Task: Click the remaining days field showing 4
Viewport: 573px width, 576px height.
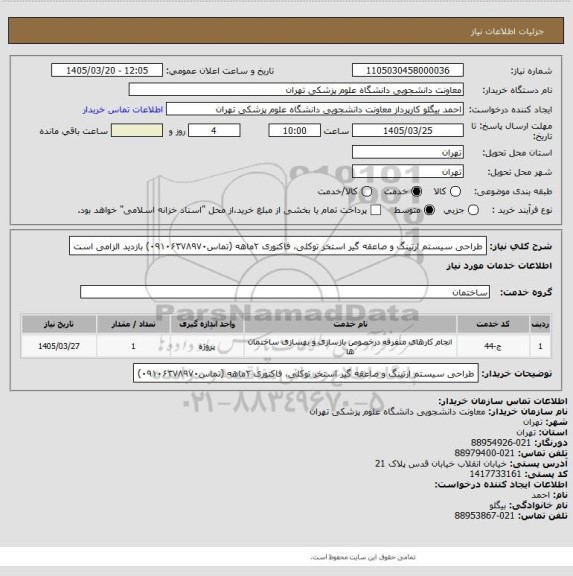Action: pyautogui.click(x=214, y=130)
